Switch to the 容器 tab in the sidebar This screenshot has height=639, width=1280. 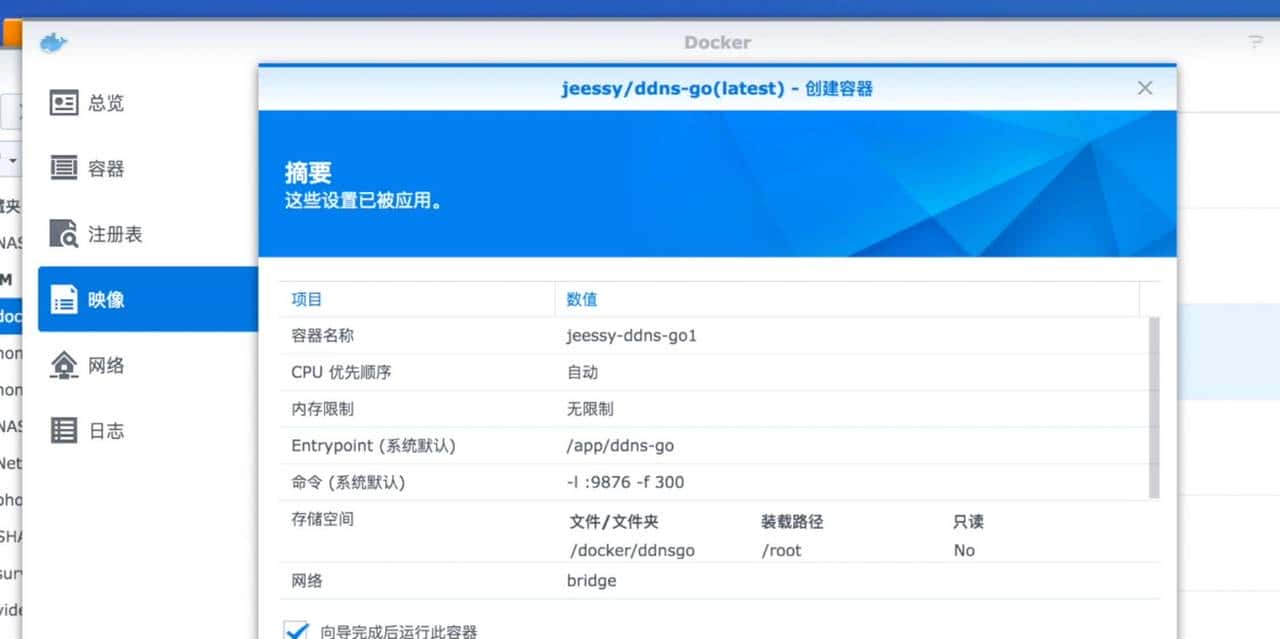pos(104,169)
